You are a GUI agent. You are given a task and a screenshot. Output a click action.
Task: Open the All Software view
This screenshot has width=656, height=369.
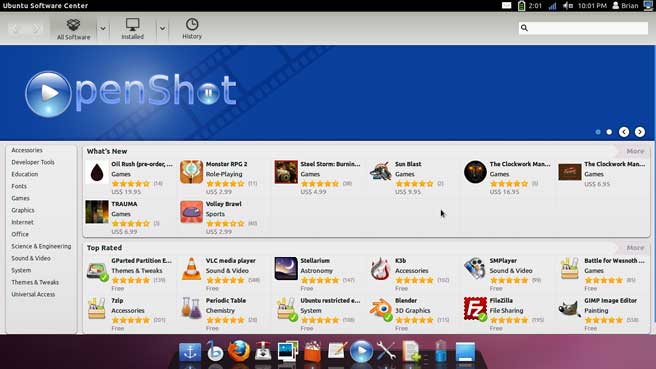[74, 29]
